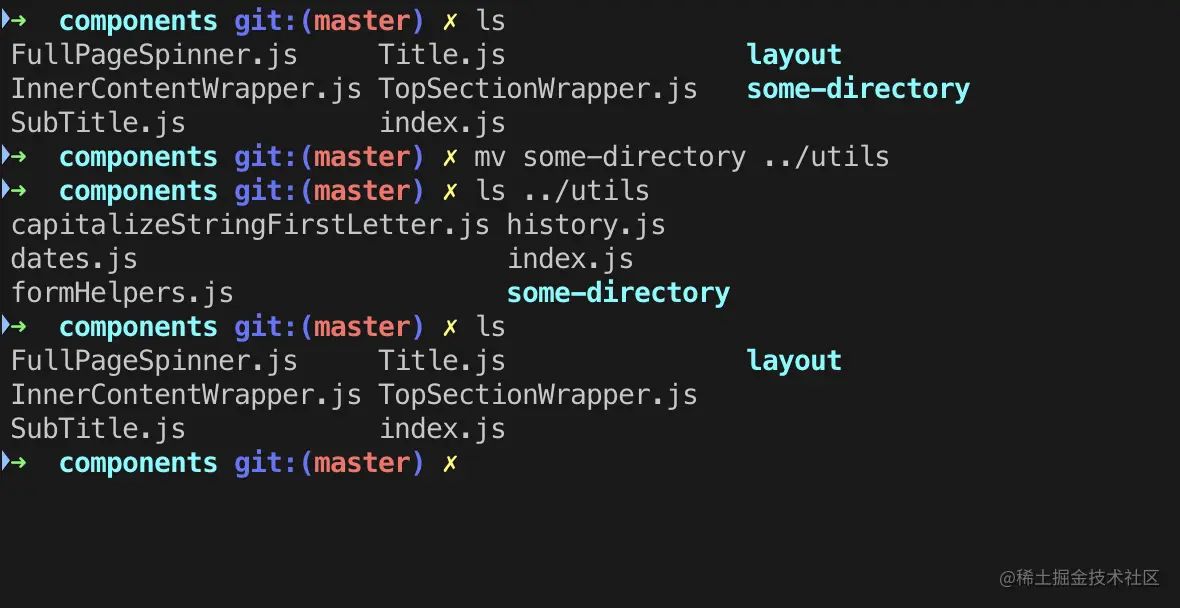Click the "mv" command word
The width and height of the screenshot is (1180, 608).
[490, 157]
